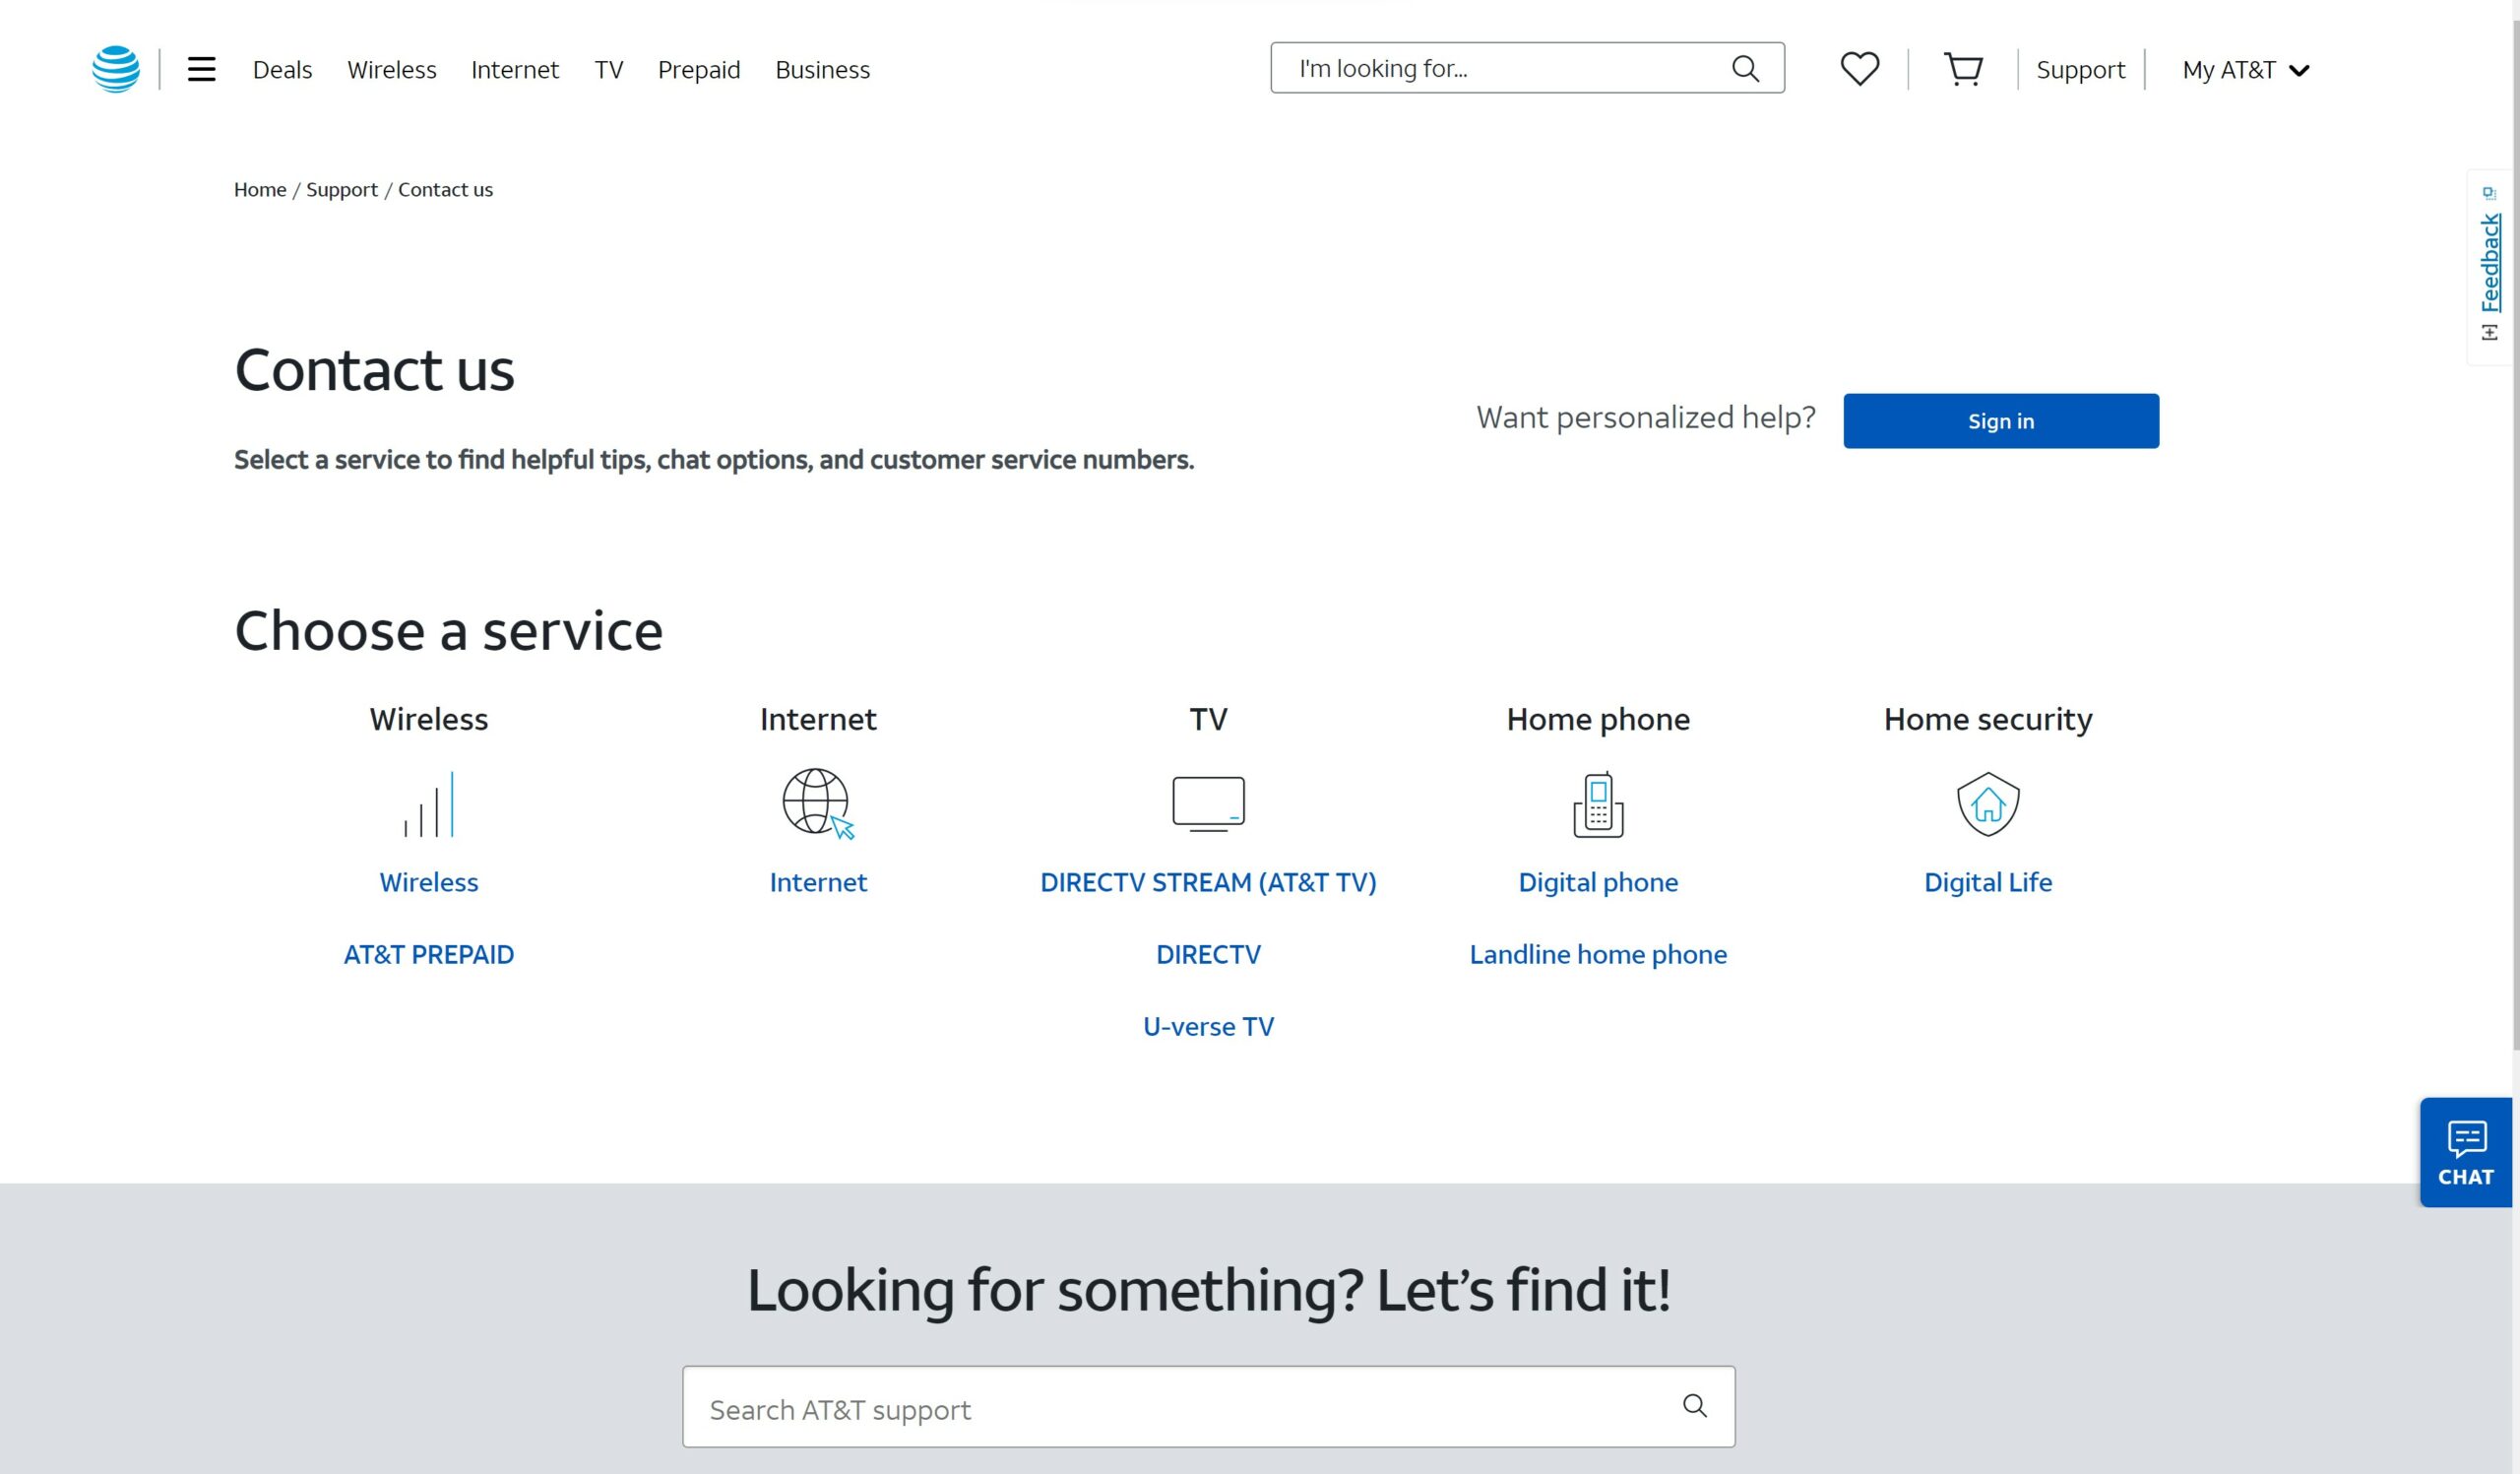The height and width of the screenshot is (1474, 2520).
Task: Click the Sign in button
Action: point(2001,421)
